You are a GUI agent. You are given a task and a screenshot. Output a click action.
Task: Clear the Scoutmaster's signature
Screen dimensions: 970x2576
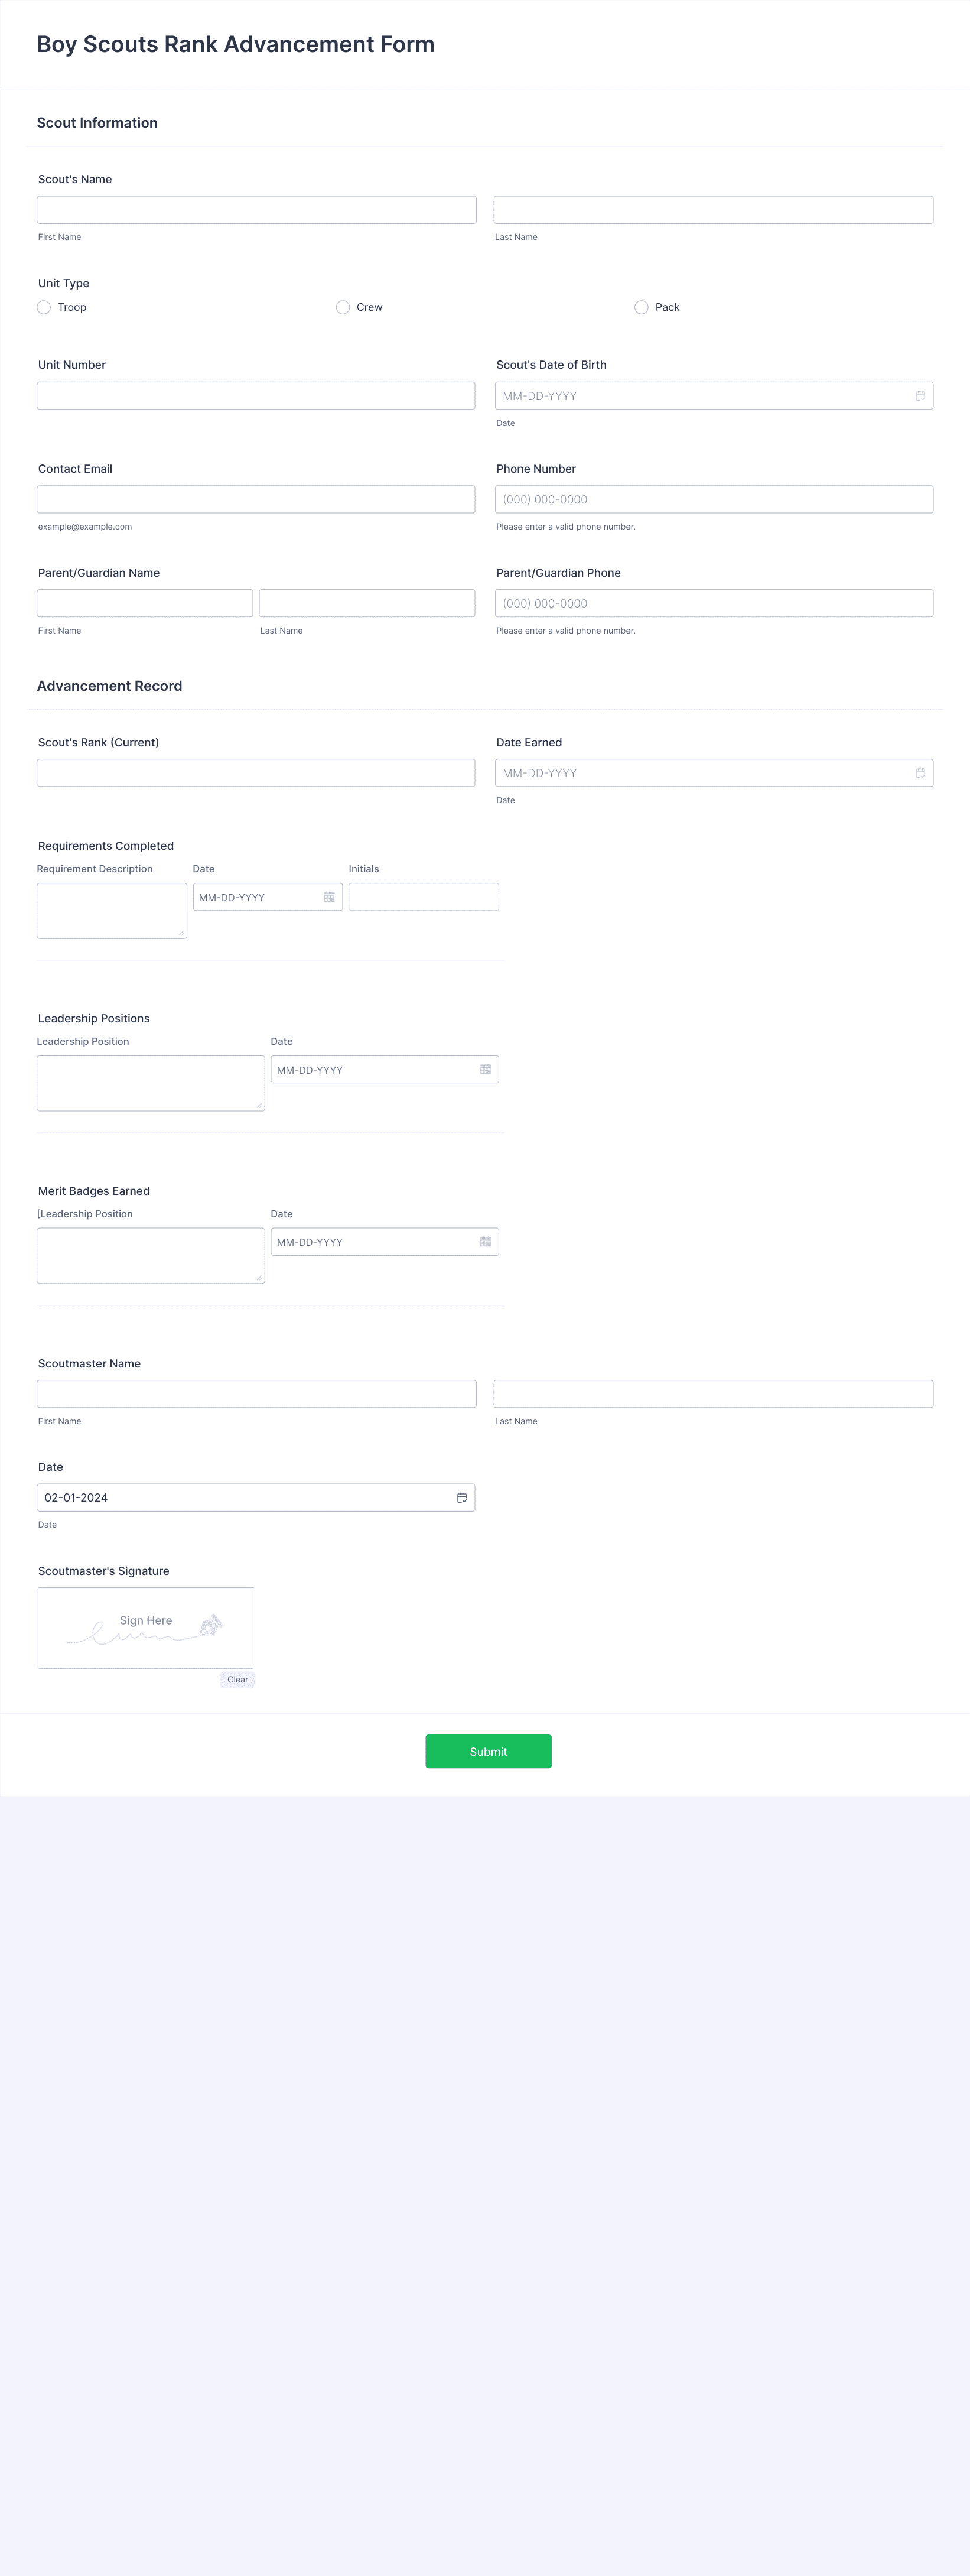pyautogui.click(x=238, y=1680)
